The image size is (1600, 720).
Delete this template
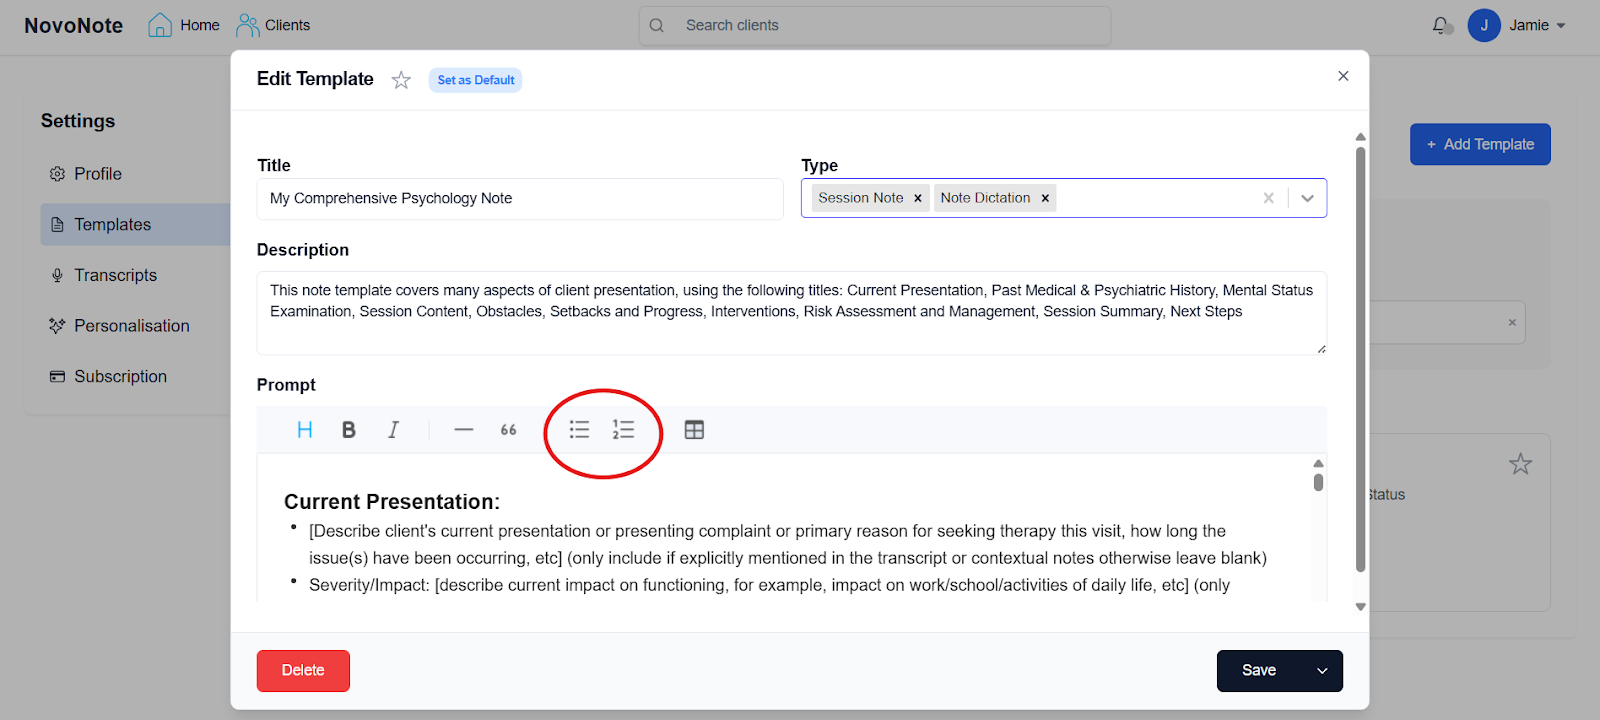(303, 671)
